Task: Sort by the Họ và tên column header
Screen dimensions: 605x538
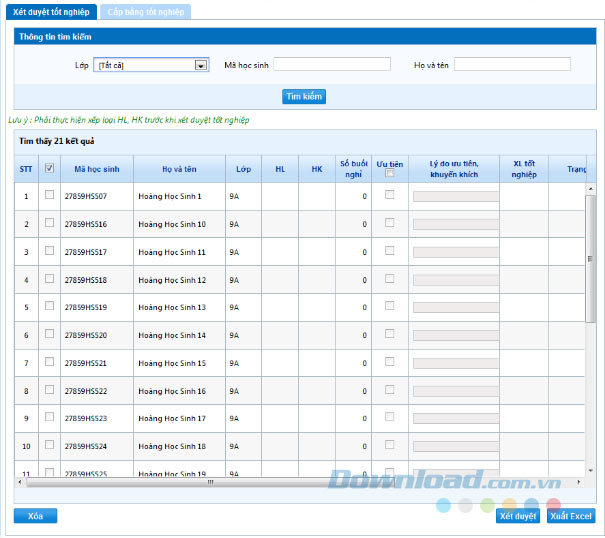Action: [178, 169]
